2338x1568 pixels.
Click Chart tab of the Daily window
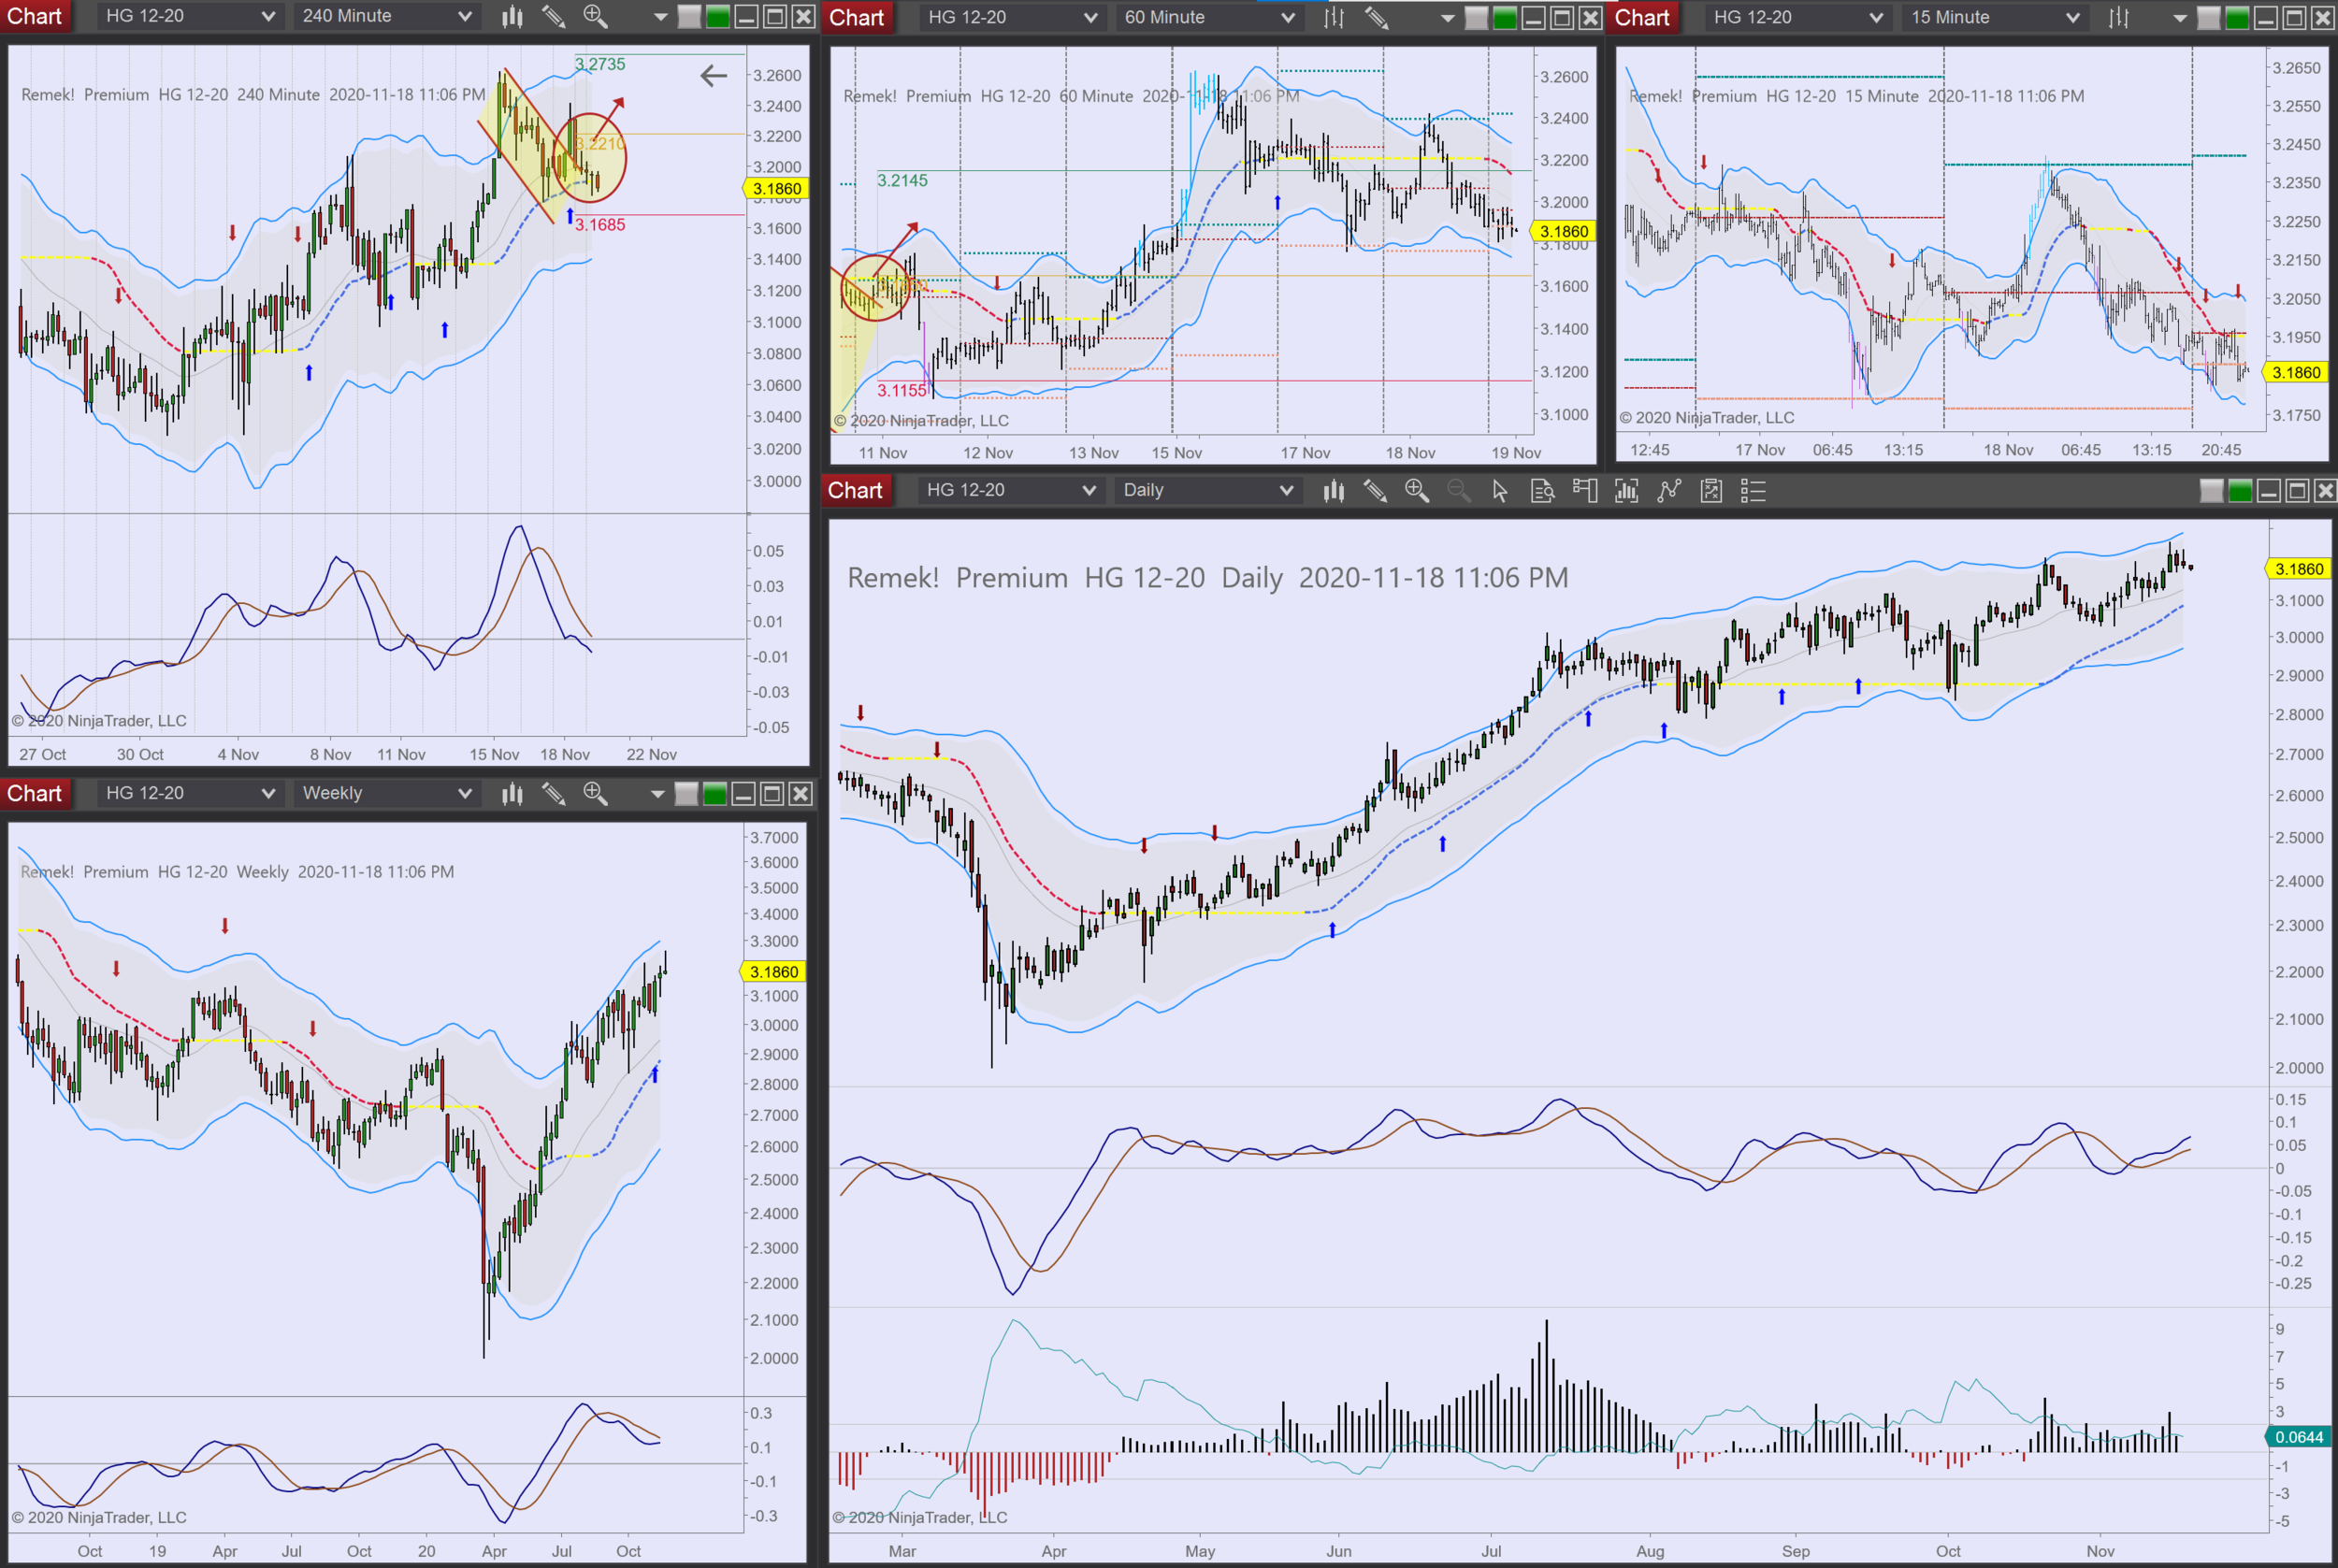coord(855,490)
